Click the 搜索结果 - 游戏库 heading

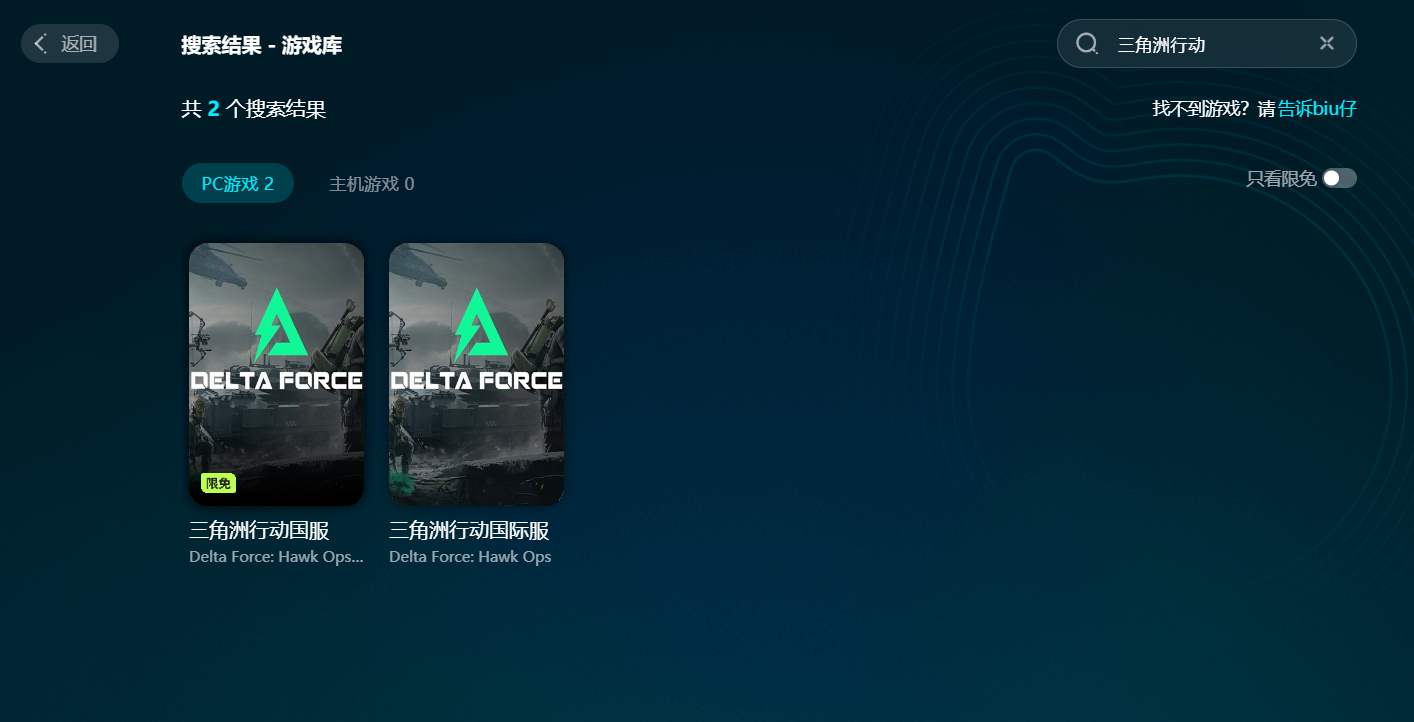click(x=261, y=45)
